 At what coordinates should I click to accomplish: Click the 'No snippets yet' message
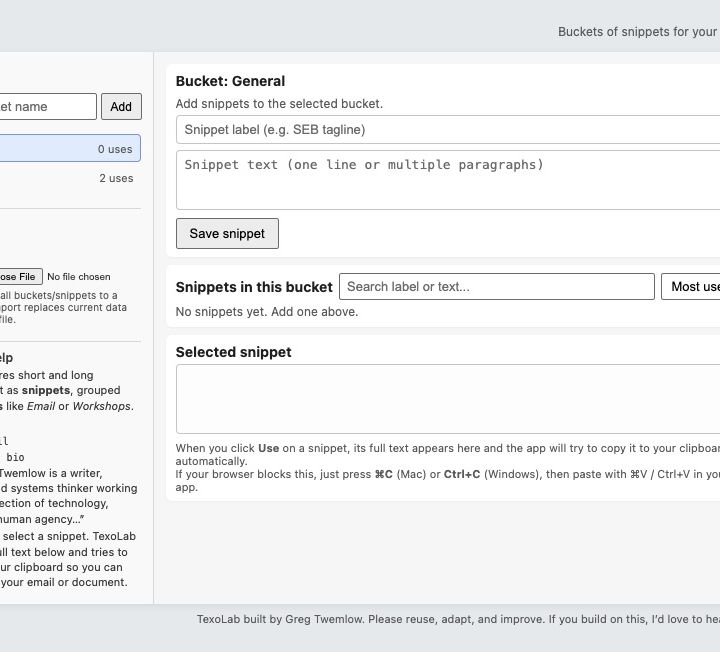(x=267, y=312)
